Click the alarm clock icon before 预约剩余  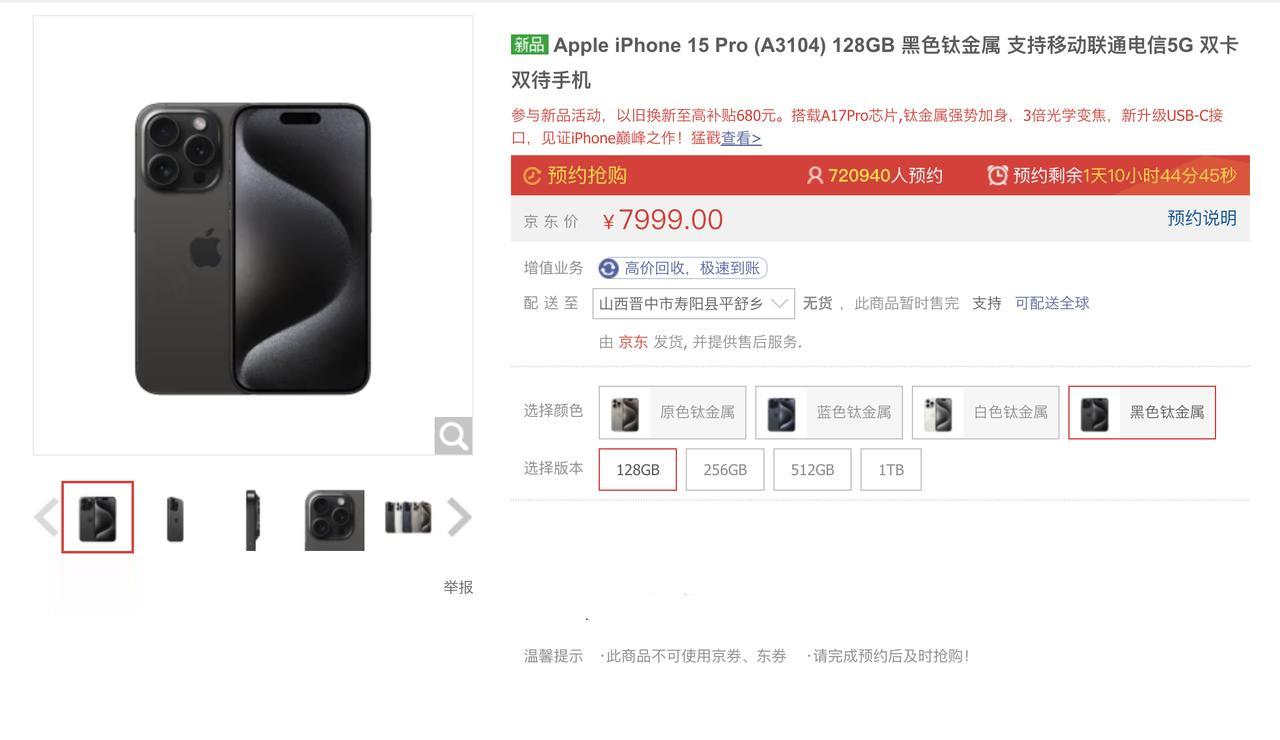tap(997, 175)
